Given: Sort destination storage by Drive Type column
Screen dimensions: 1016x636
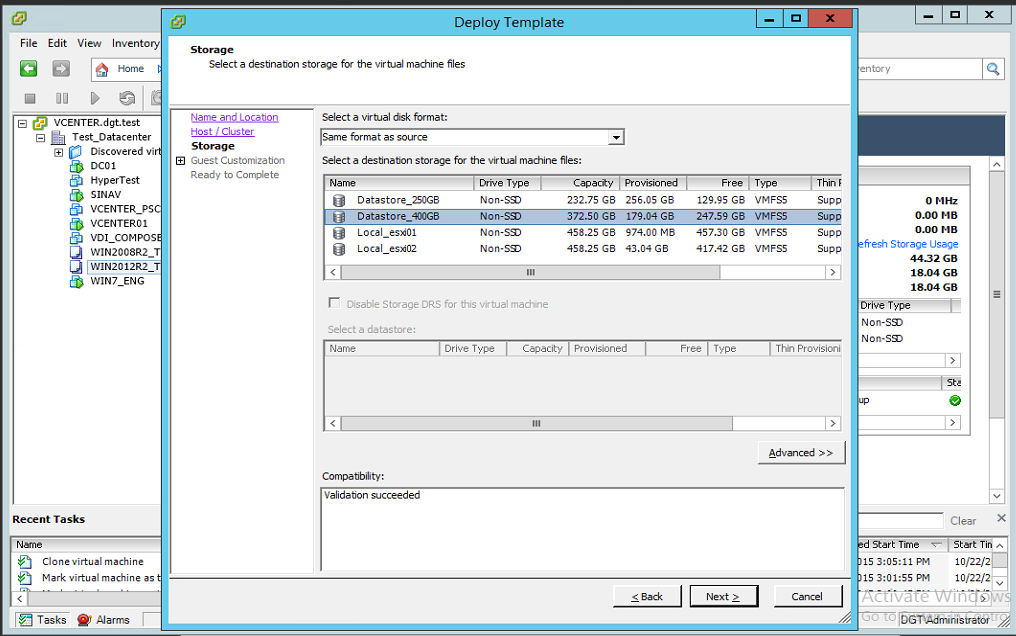Looking at the screenshot, I should (507, 183).
